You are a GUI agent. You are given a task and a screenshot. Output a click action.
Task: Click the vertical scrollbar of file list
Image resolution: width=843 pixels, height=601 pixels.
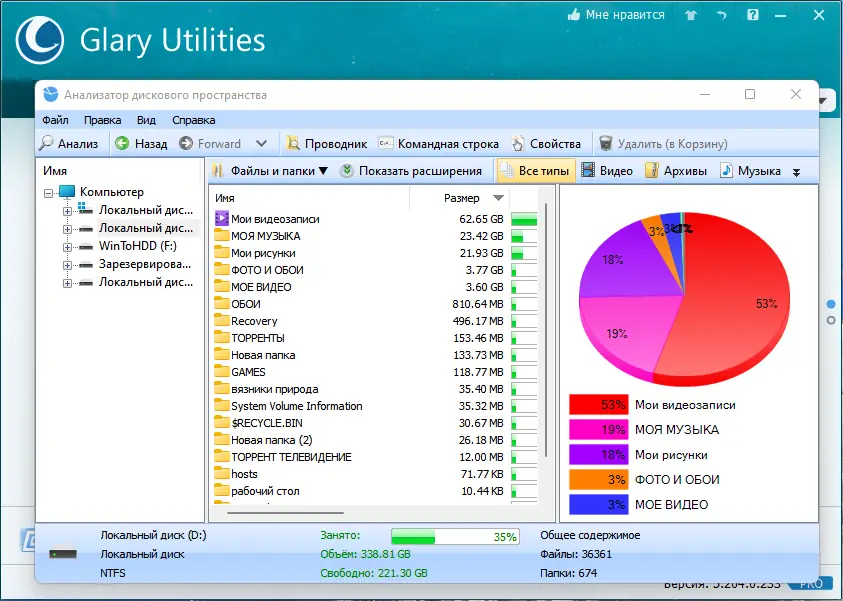tap(547, 329)
